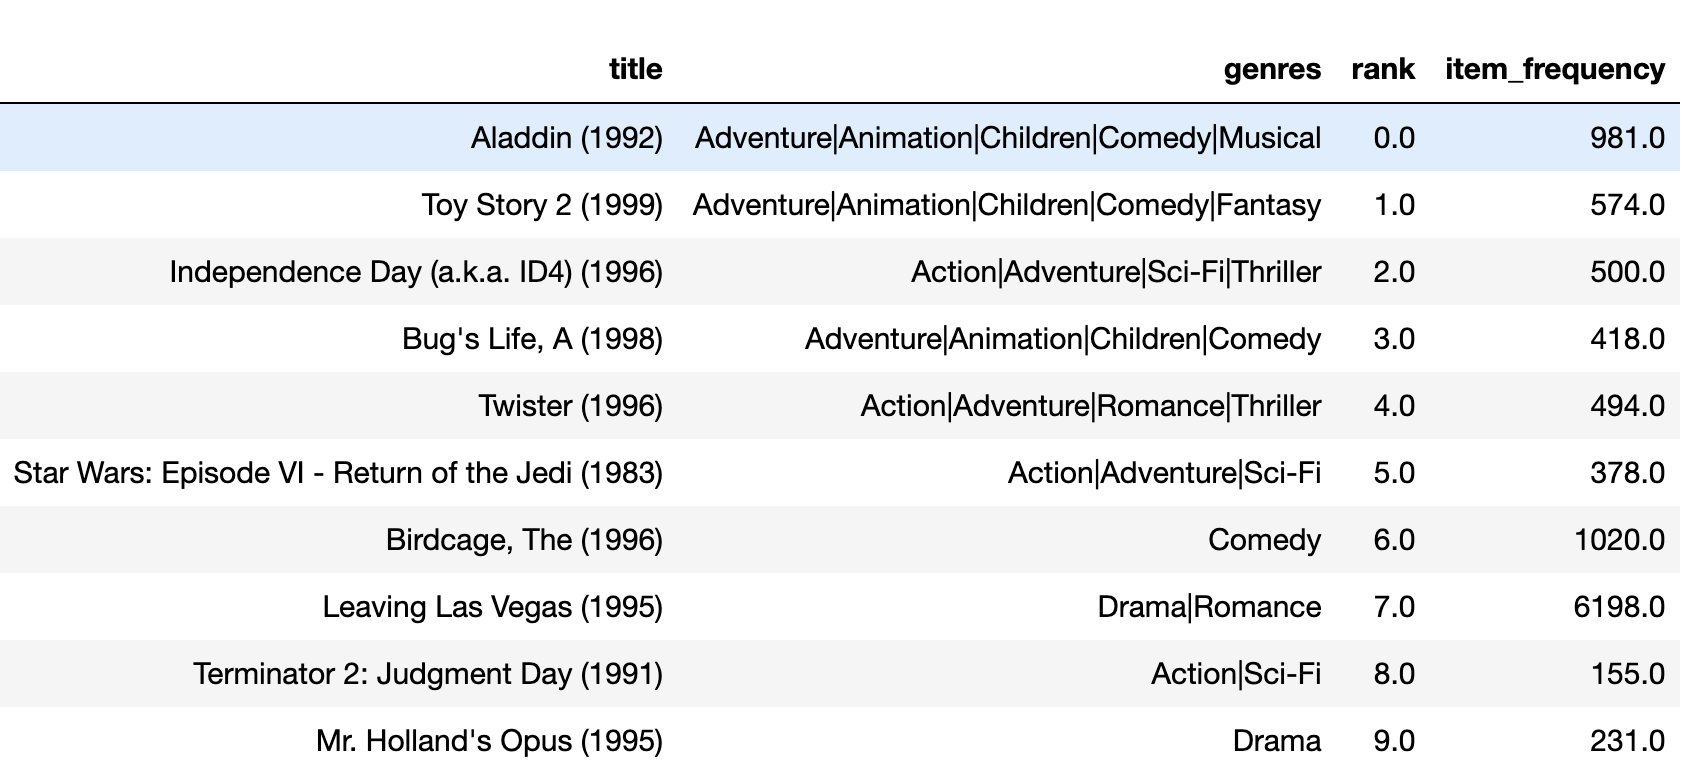Click Terminator 2: Judgment Day title

[x=428, y=674]
